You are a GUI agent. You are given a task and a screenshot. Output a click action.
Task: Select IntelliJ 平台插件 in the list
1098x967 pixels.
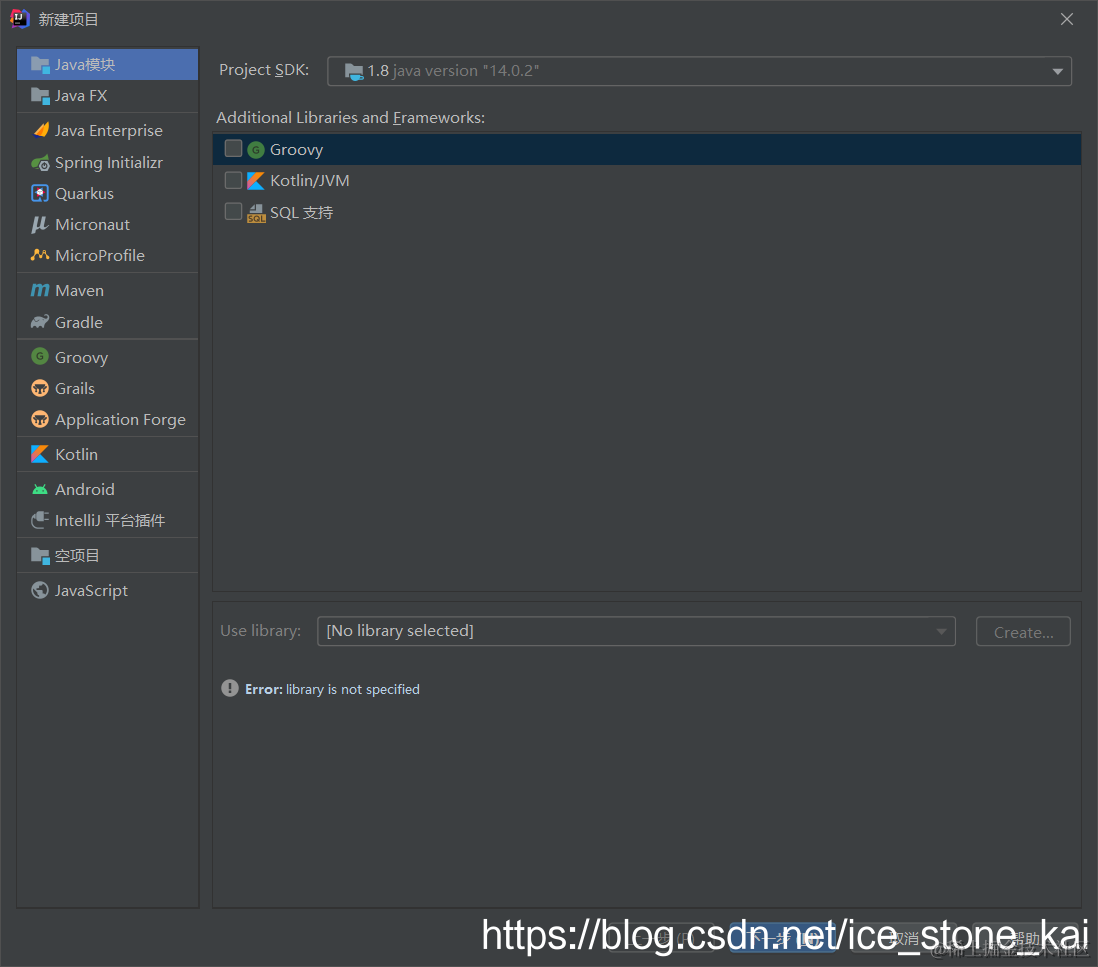(x=108, y=520)
